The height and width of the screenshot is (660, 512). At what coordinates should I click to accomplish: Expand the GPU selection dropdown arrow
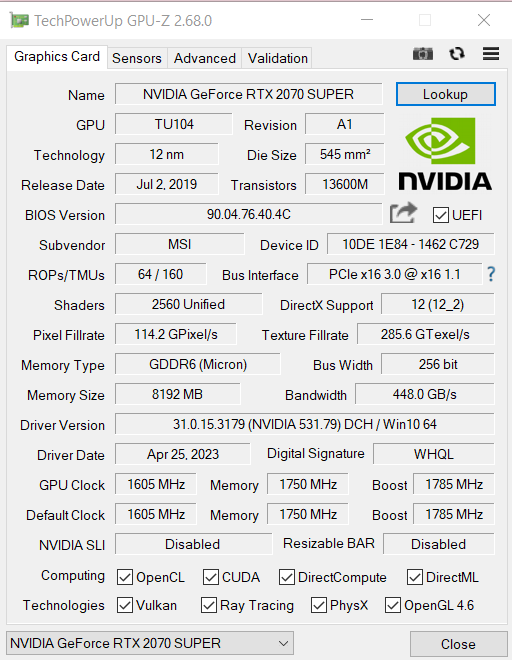283,644
